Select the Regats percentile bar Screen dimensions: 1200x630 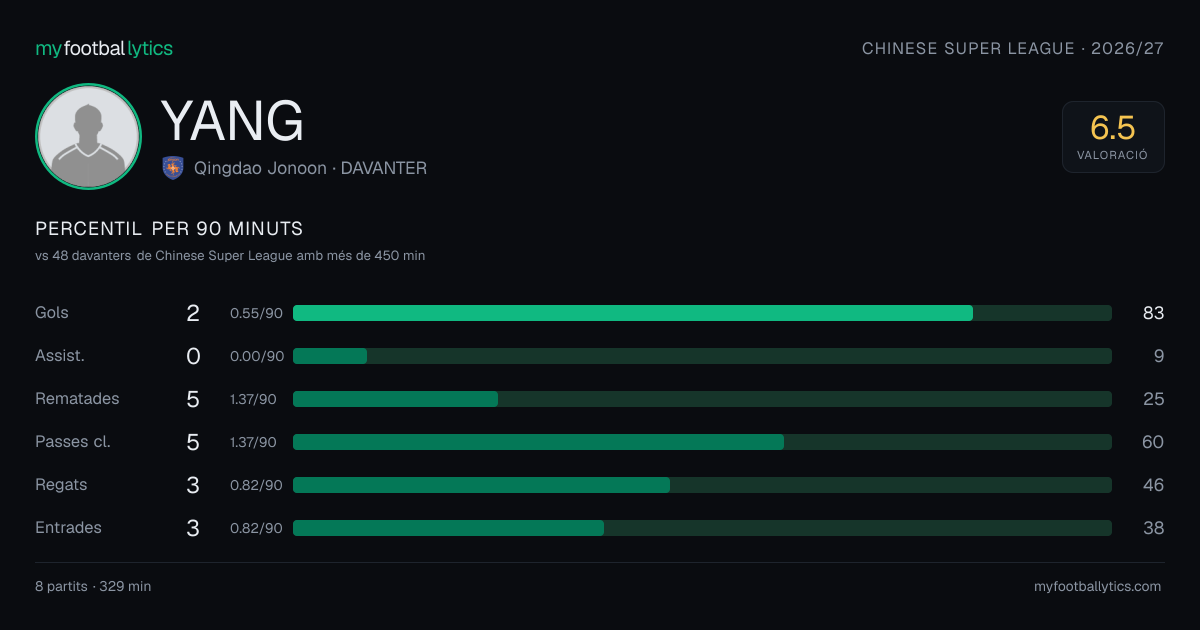pos(702,485)
